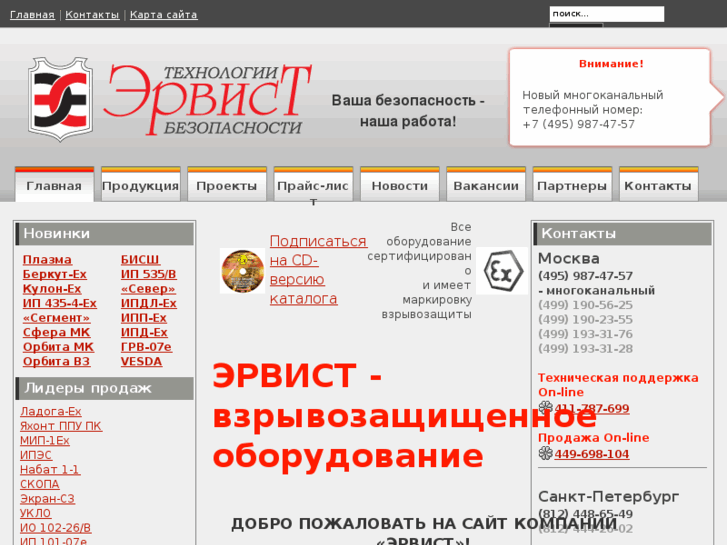Open the Контакты link in top bar

(92, 15)
